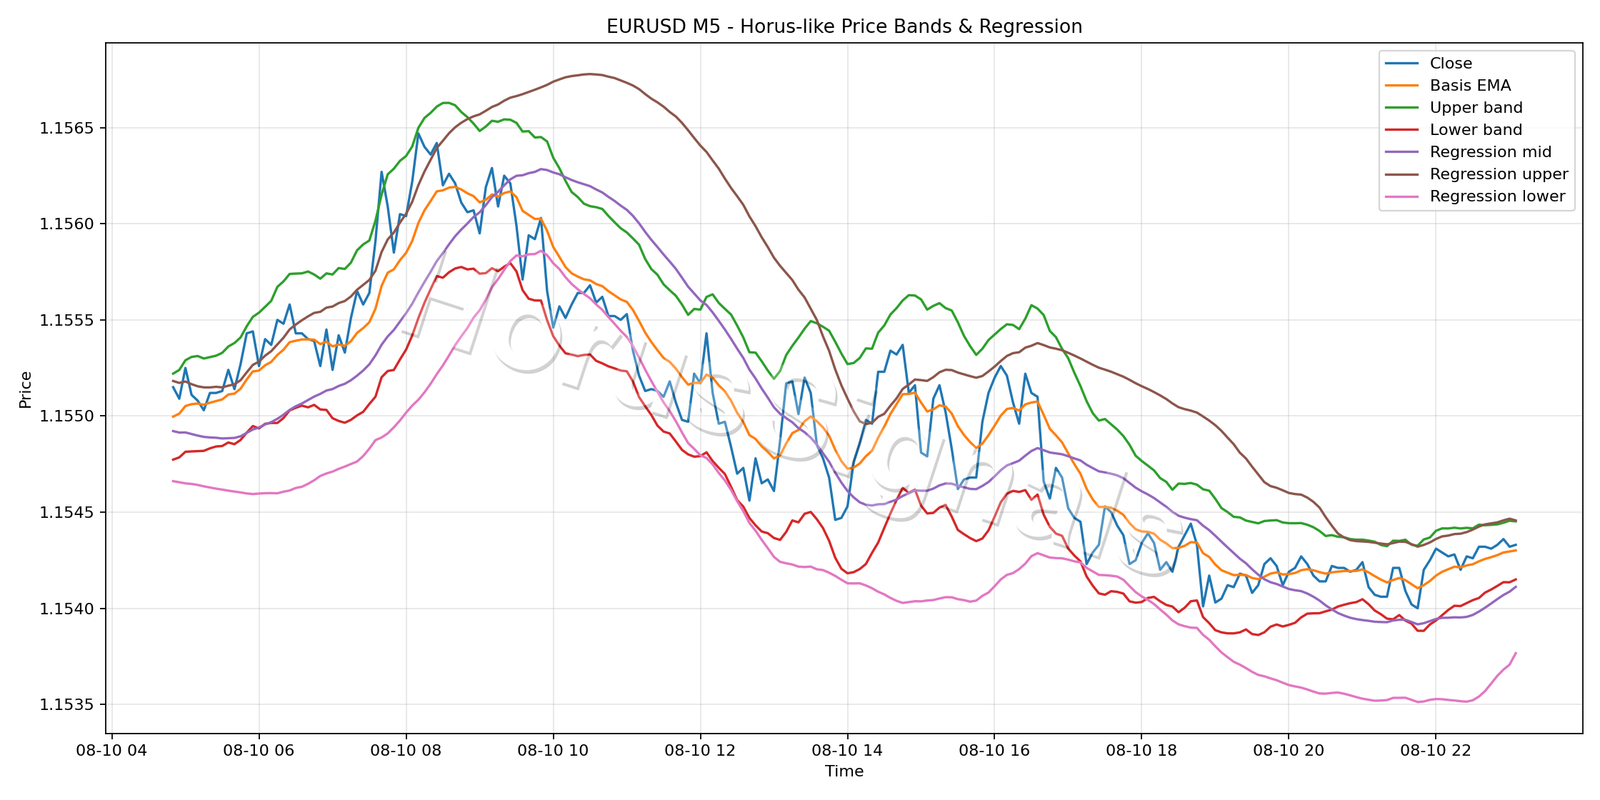Click the x-axis tick '08-10 04'
The width and height of the screenshot is (1600, 800).
click(x=112, y=750)
